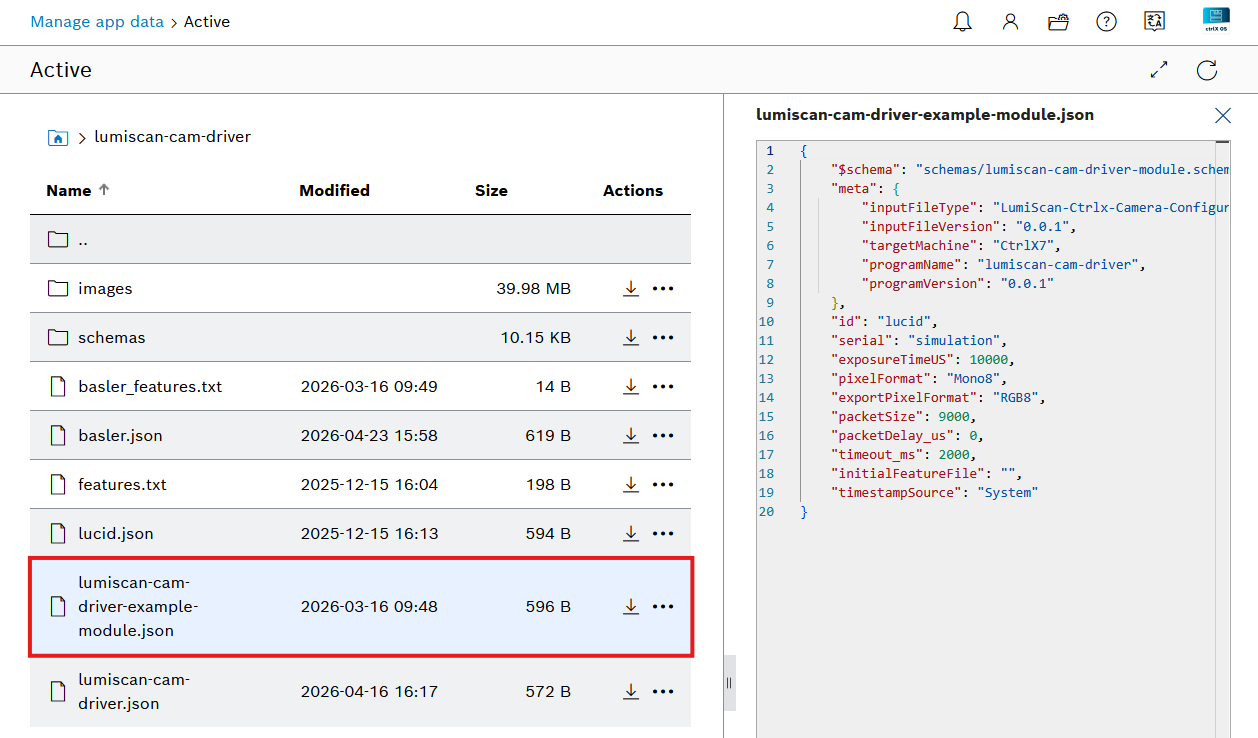The image size is (1258, 738).
Task: Open the file manager folder icon in header
Action: (x=1058, y=22)
